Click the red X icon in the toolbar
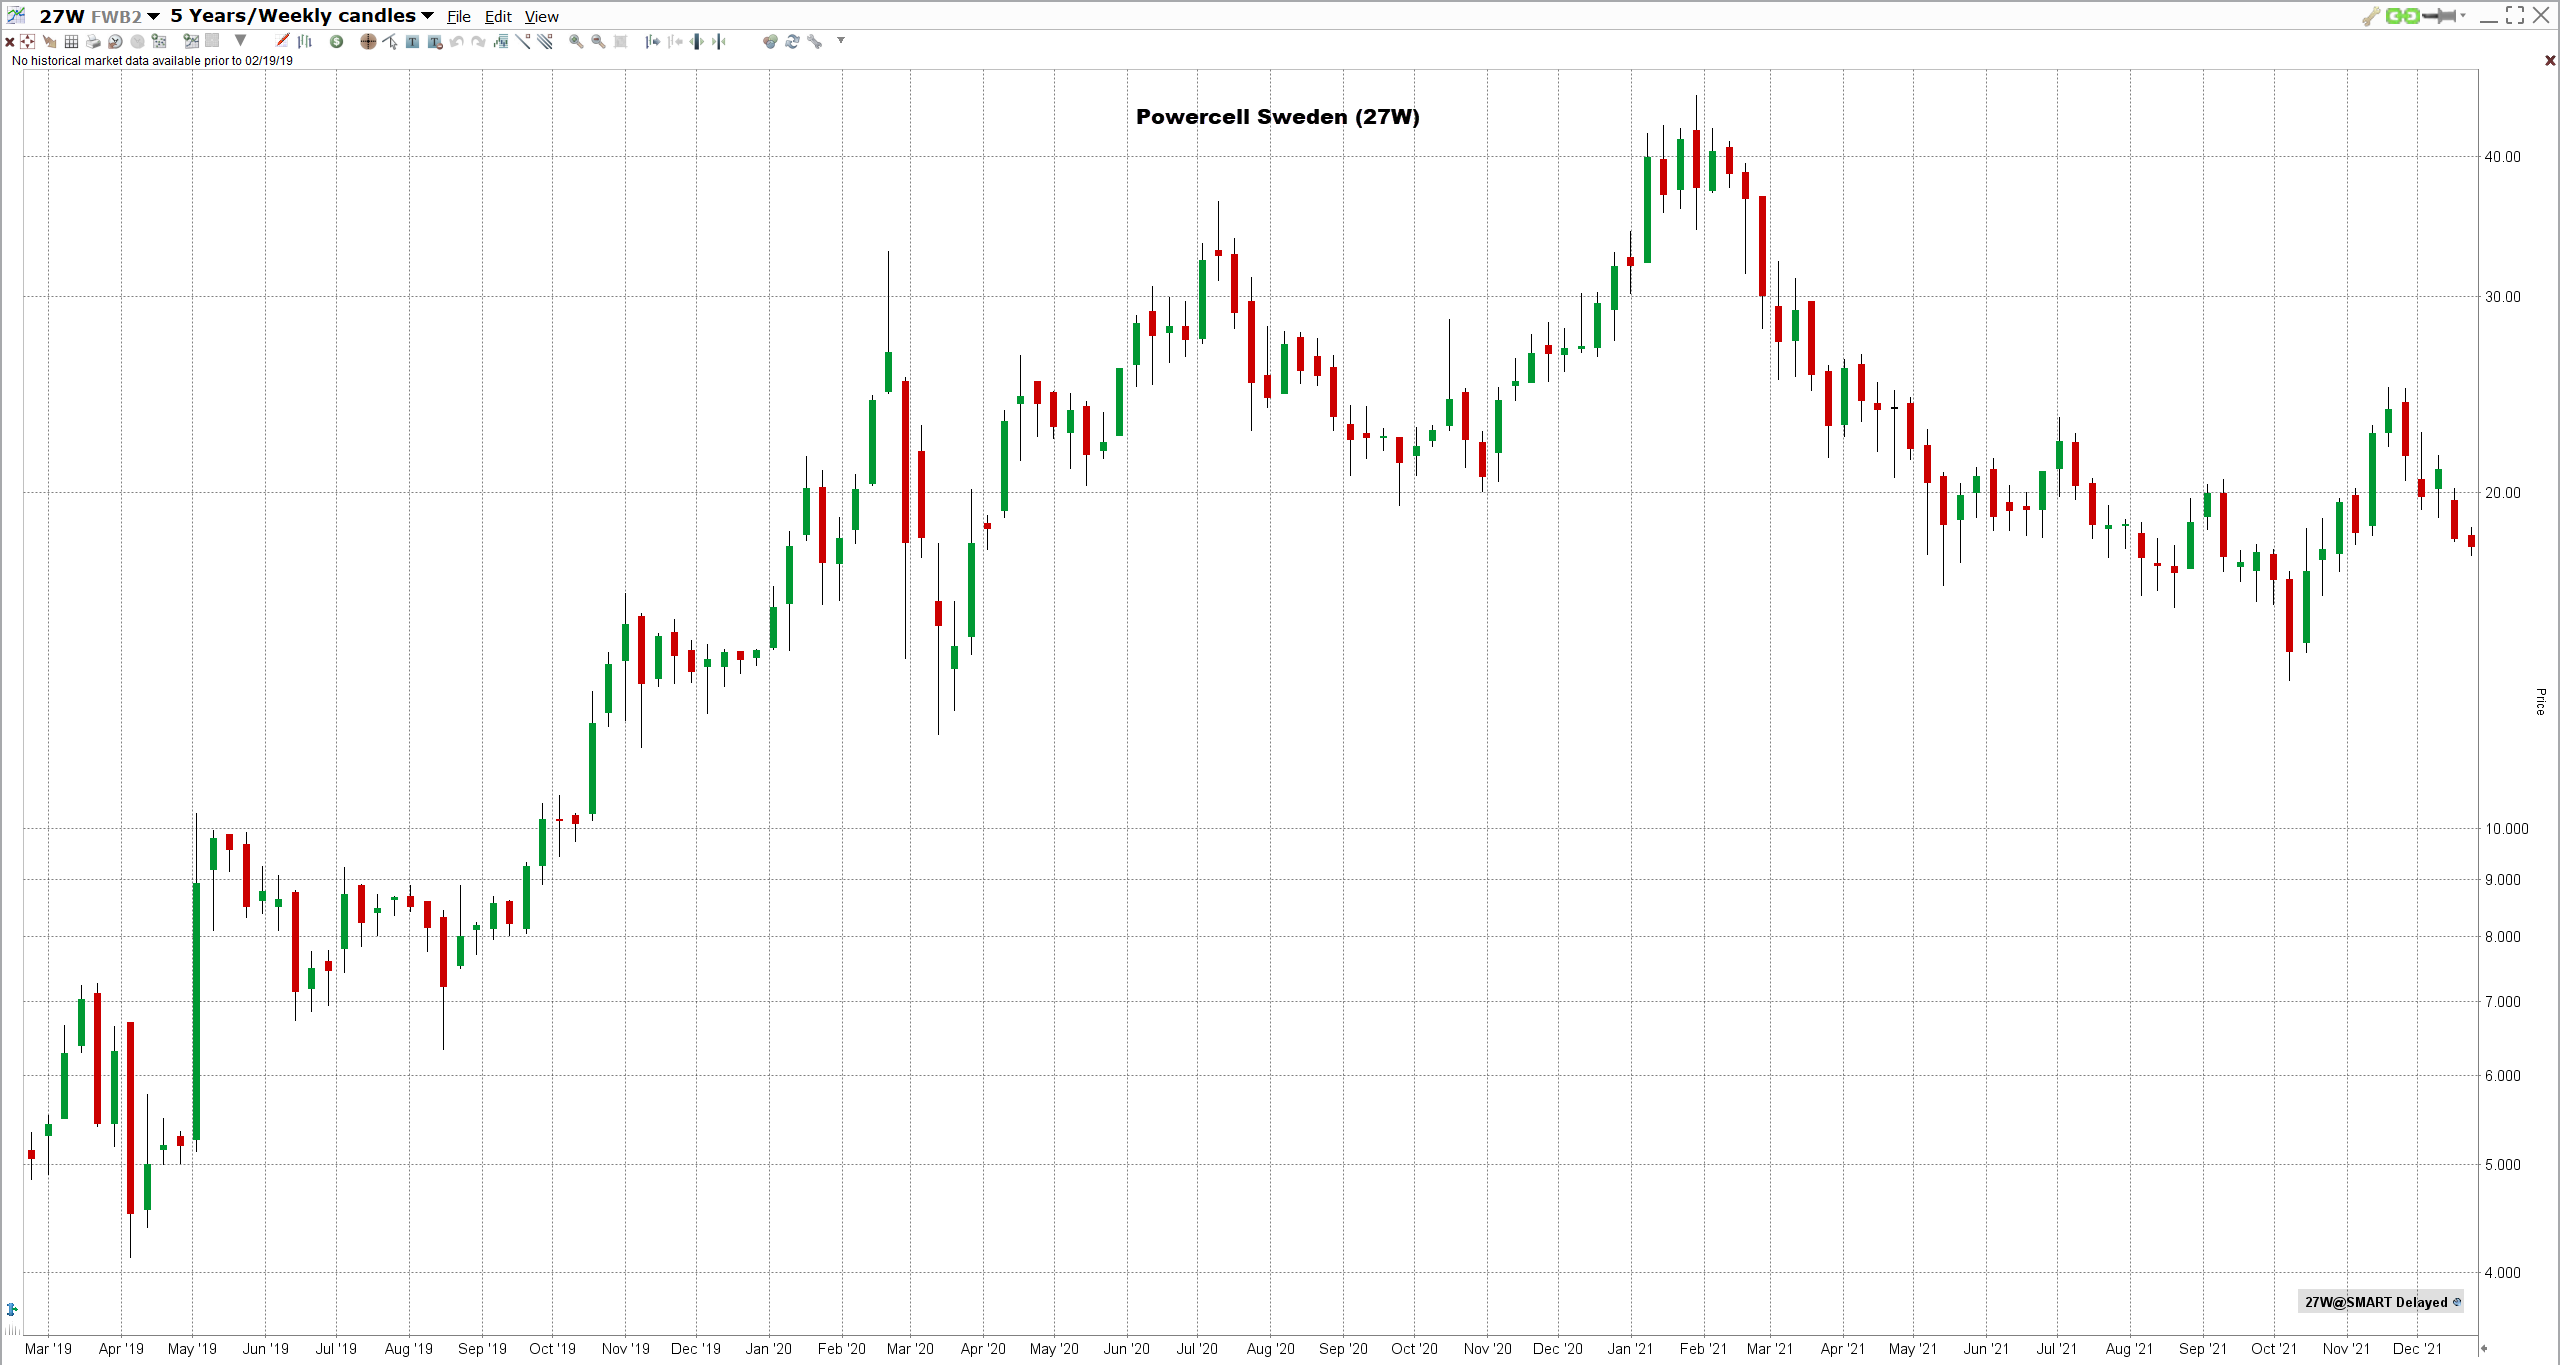Screen dimensions: 2560x1365 click(10, 42)
